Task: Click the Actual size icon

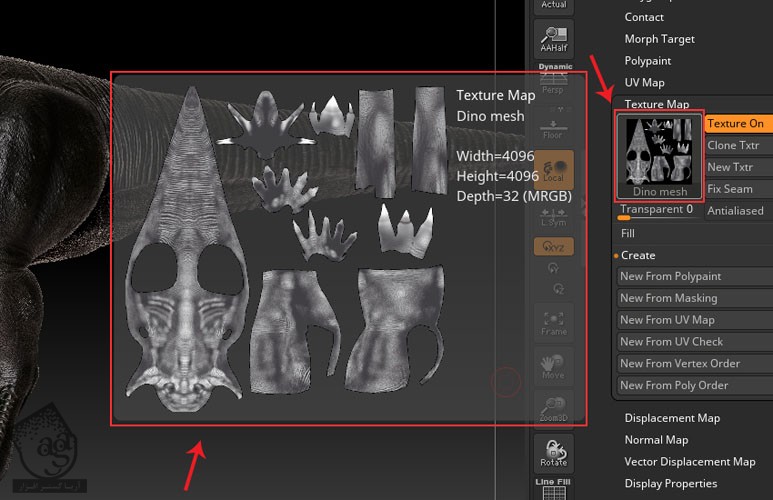Action: [554, 6]
